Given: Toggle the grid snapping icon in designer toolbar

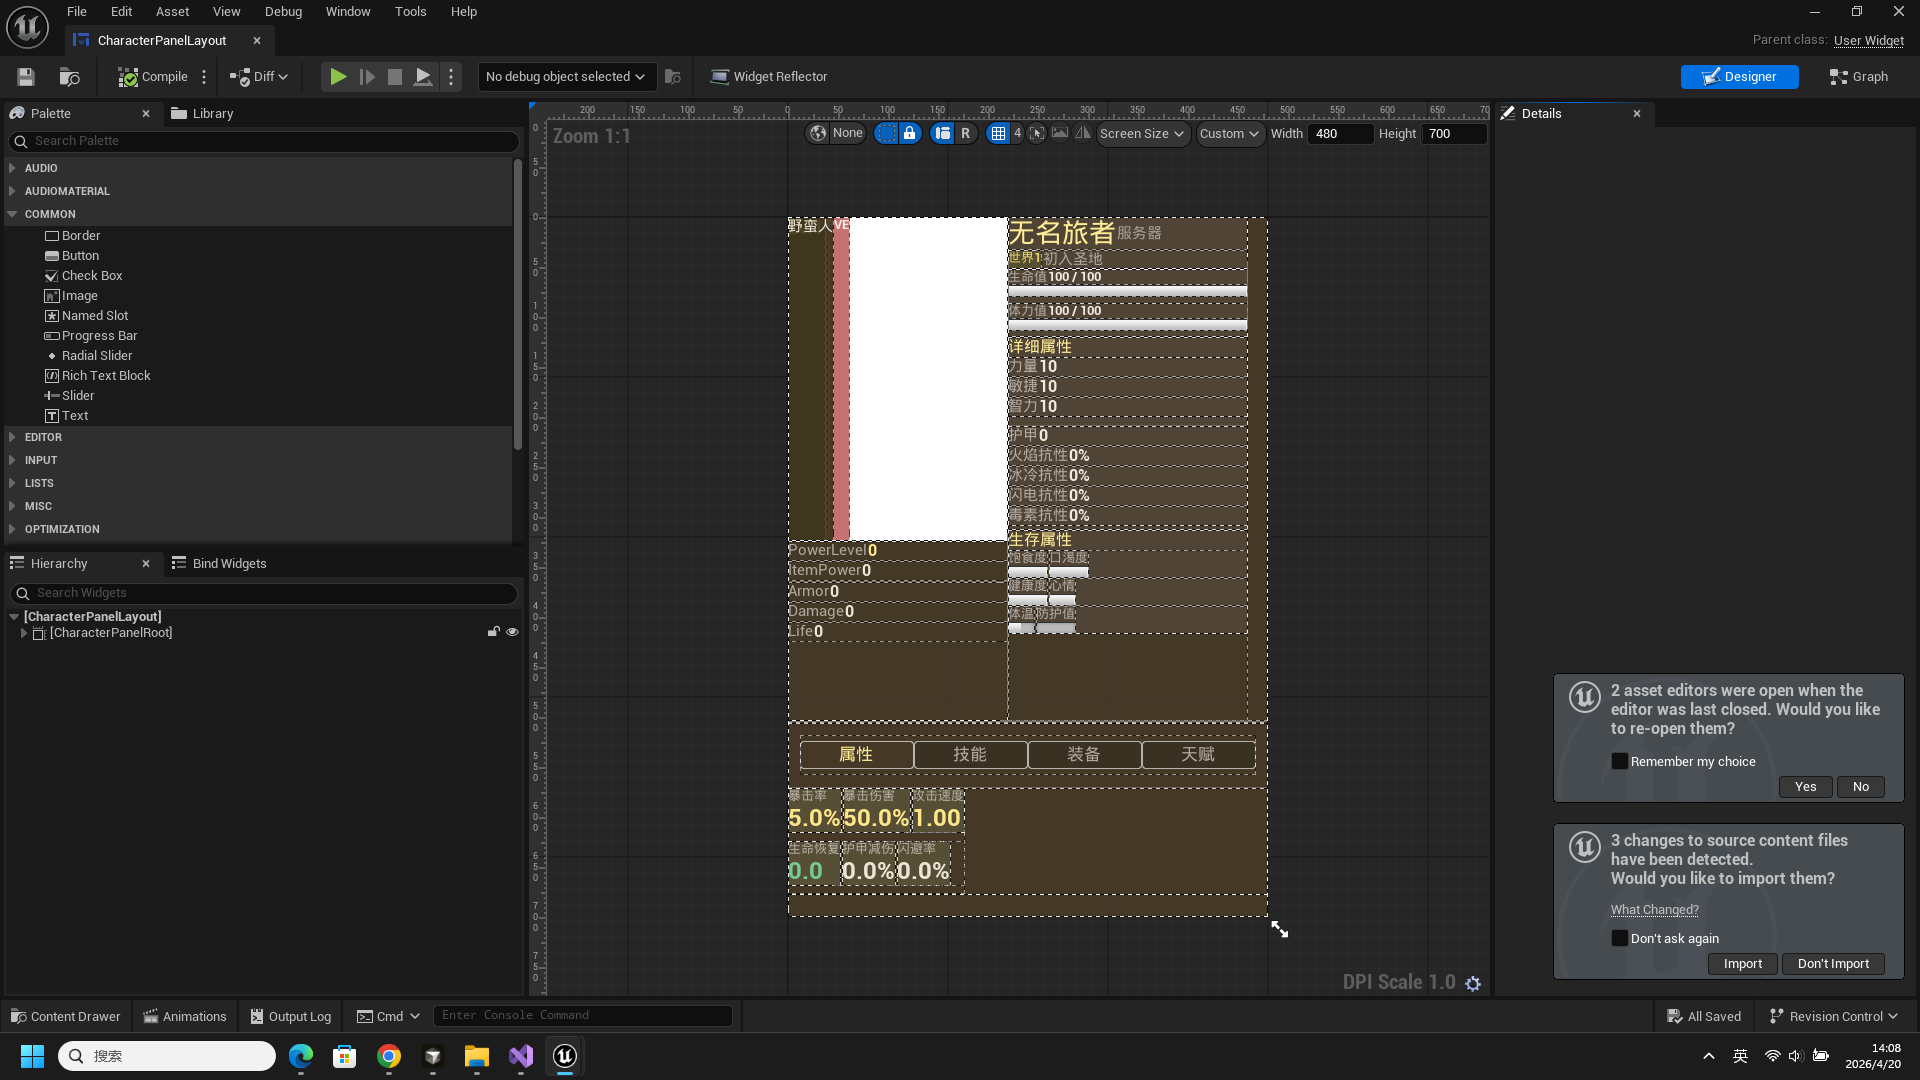Looking at the screenshot, I should 998,133.
